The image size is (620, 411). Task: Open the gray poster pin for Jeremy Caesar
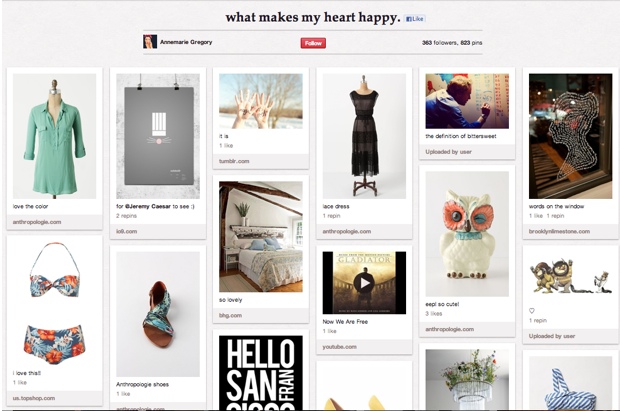[158, 136]
